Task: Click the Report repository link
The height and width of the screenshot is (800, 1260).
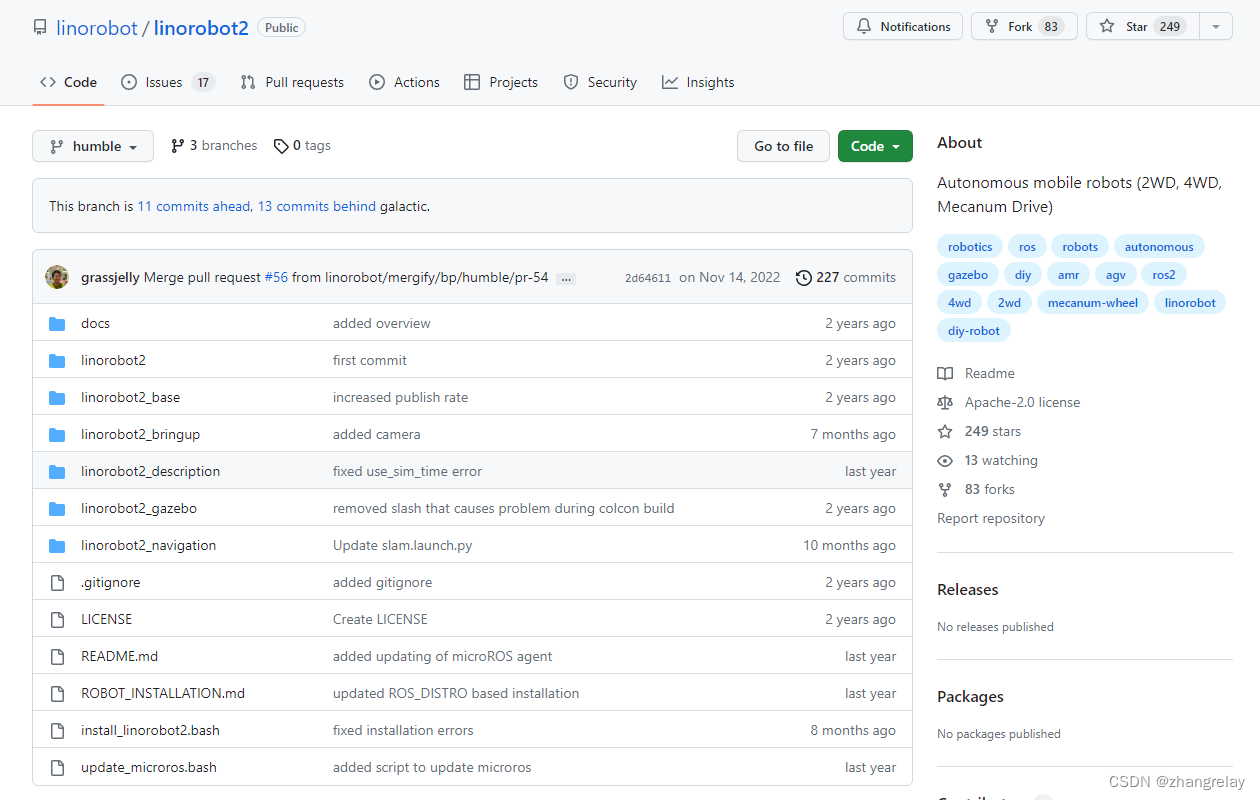Action: (x=991, y=518)
